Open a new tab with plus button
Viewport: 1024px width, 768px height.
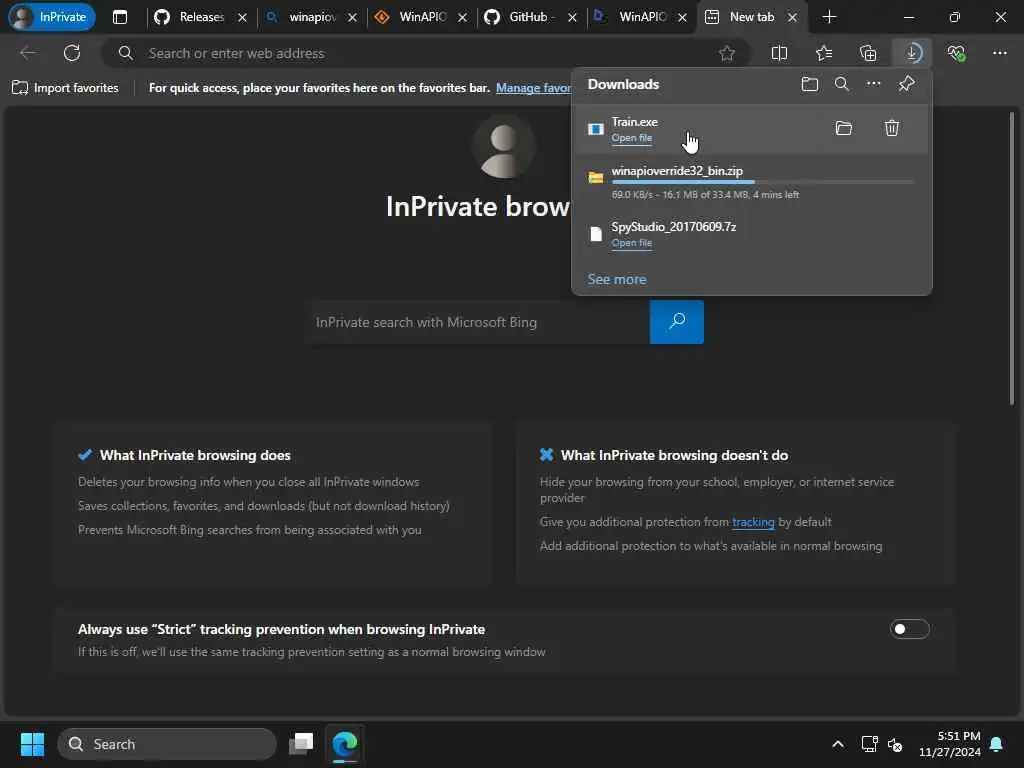(x=829, y=17)
